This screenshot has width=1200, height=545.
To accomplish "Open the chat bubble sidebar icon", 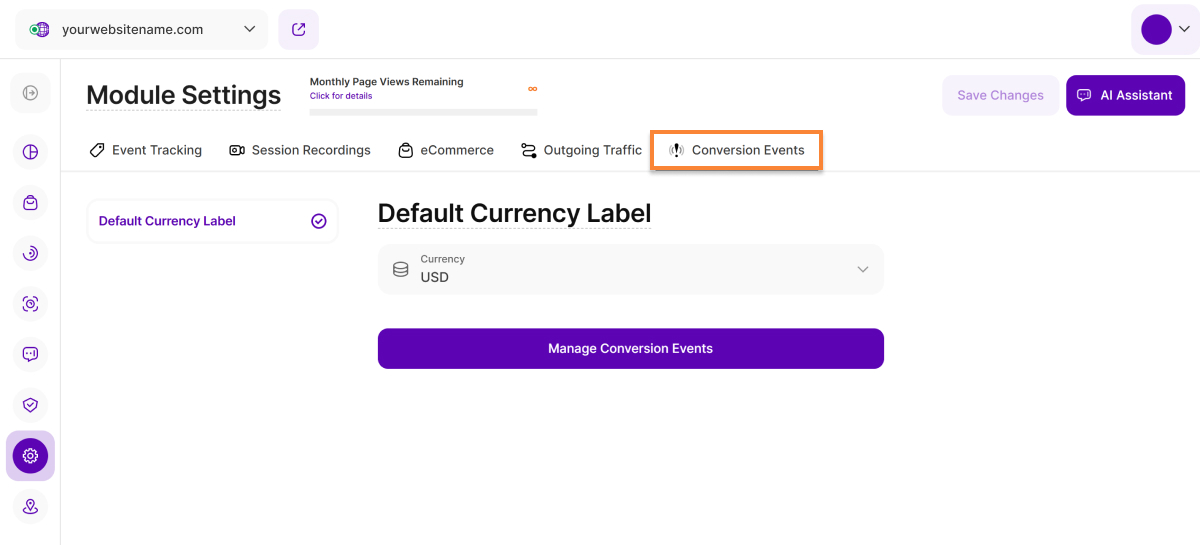I will point(30,353).
